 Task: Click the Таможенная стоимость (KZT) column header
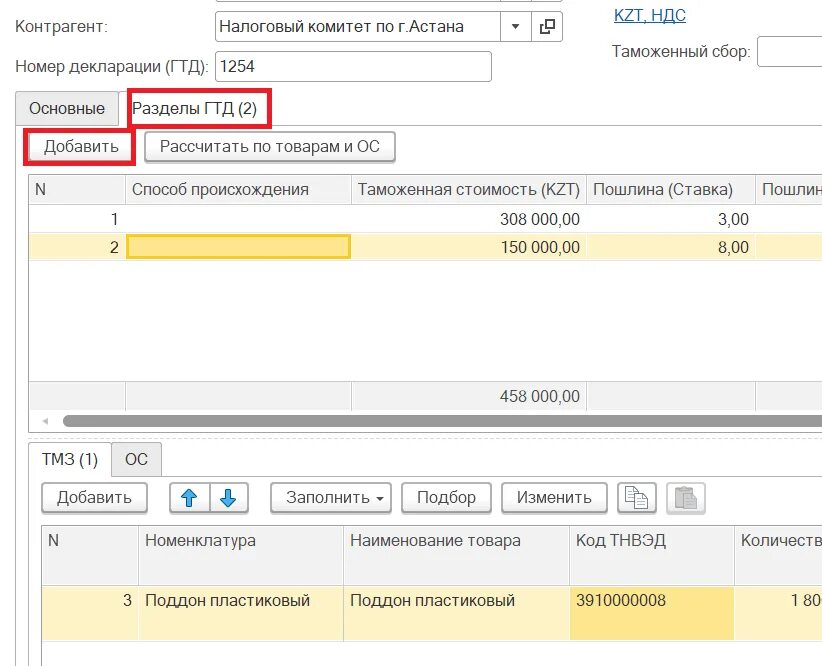(469, 189)
